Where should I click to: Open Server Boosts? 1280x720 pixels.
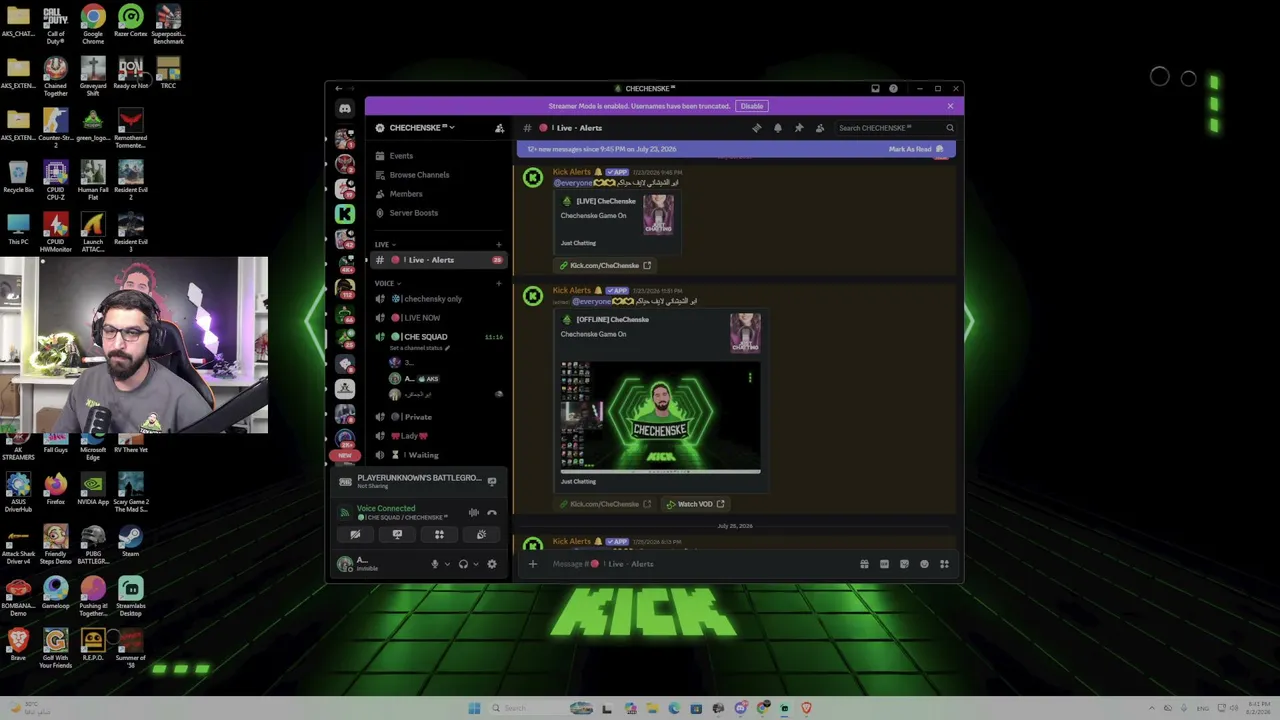pos(438,213)
